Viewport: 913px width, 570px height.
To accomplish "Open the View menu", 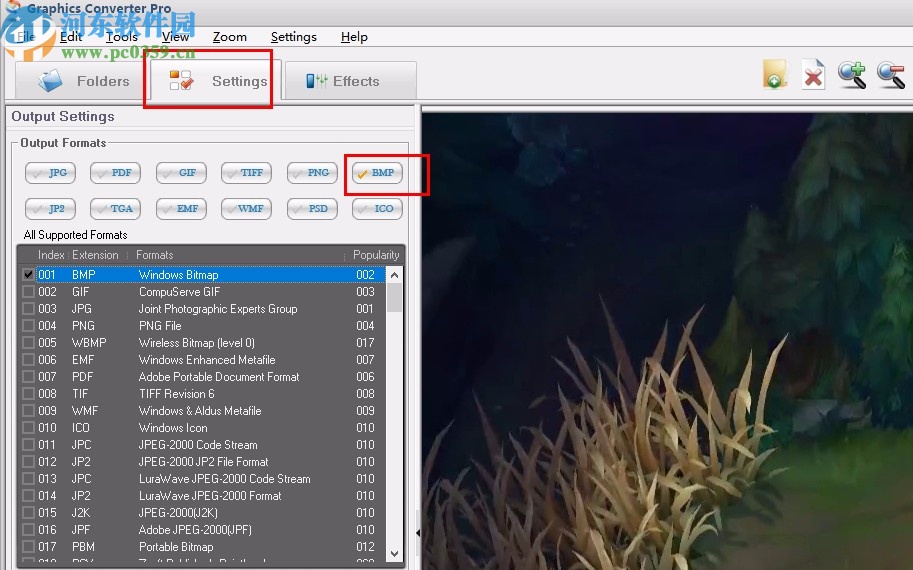I will point(175,37).
